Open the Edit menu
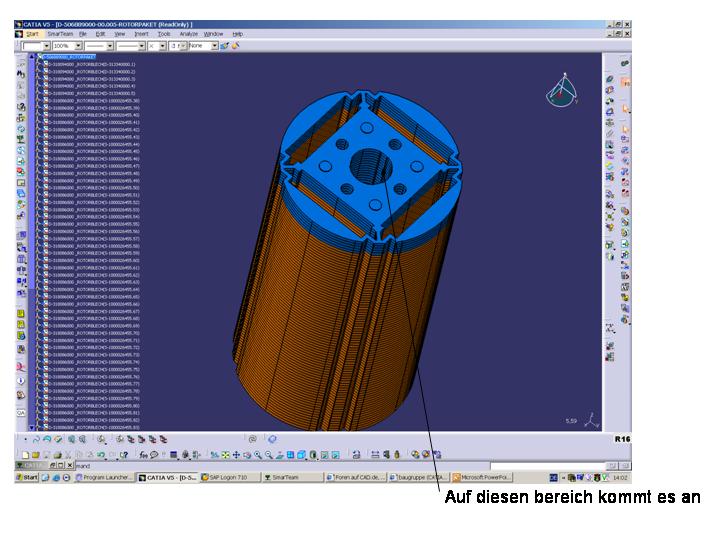The width and height of the screenshot is (720, 540). [100, 34]
